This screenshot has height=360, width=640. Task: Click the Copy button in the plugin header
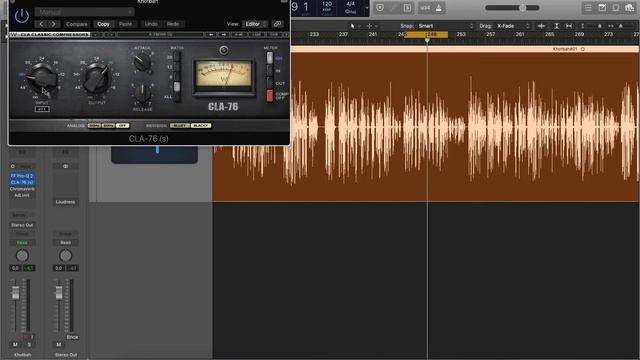[103, 24]
